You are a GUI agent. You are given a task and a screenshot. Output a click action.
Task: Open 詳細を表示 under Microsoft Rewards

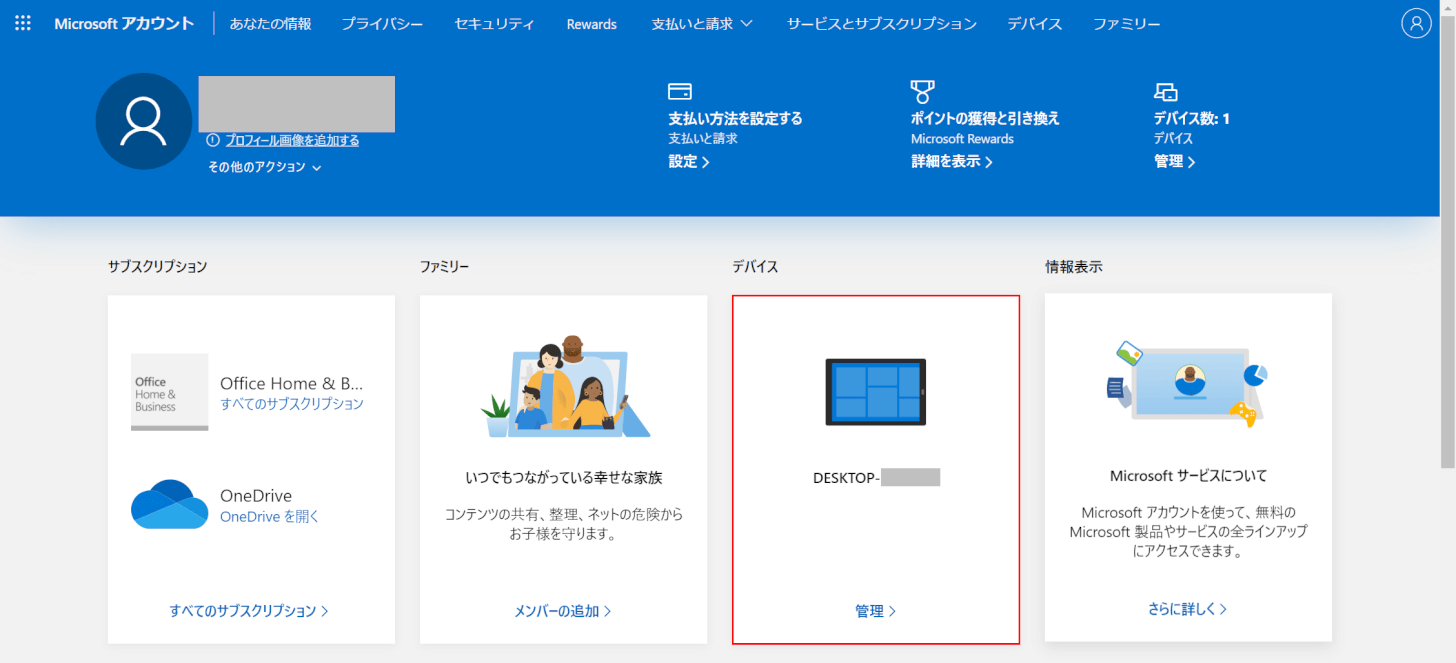951,162
